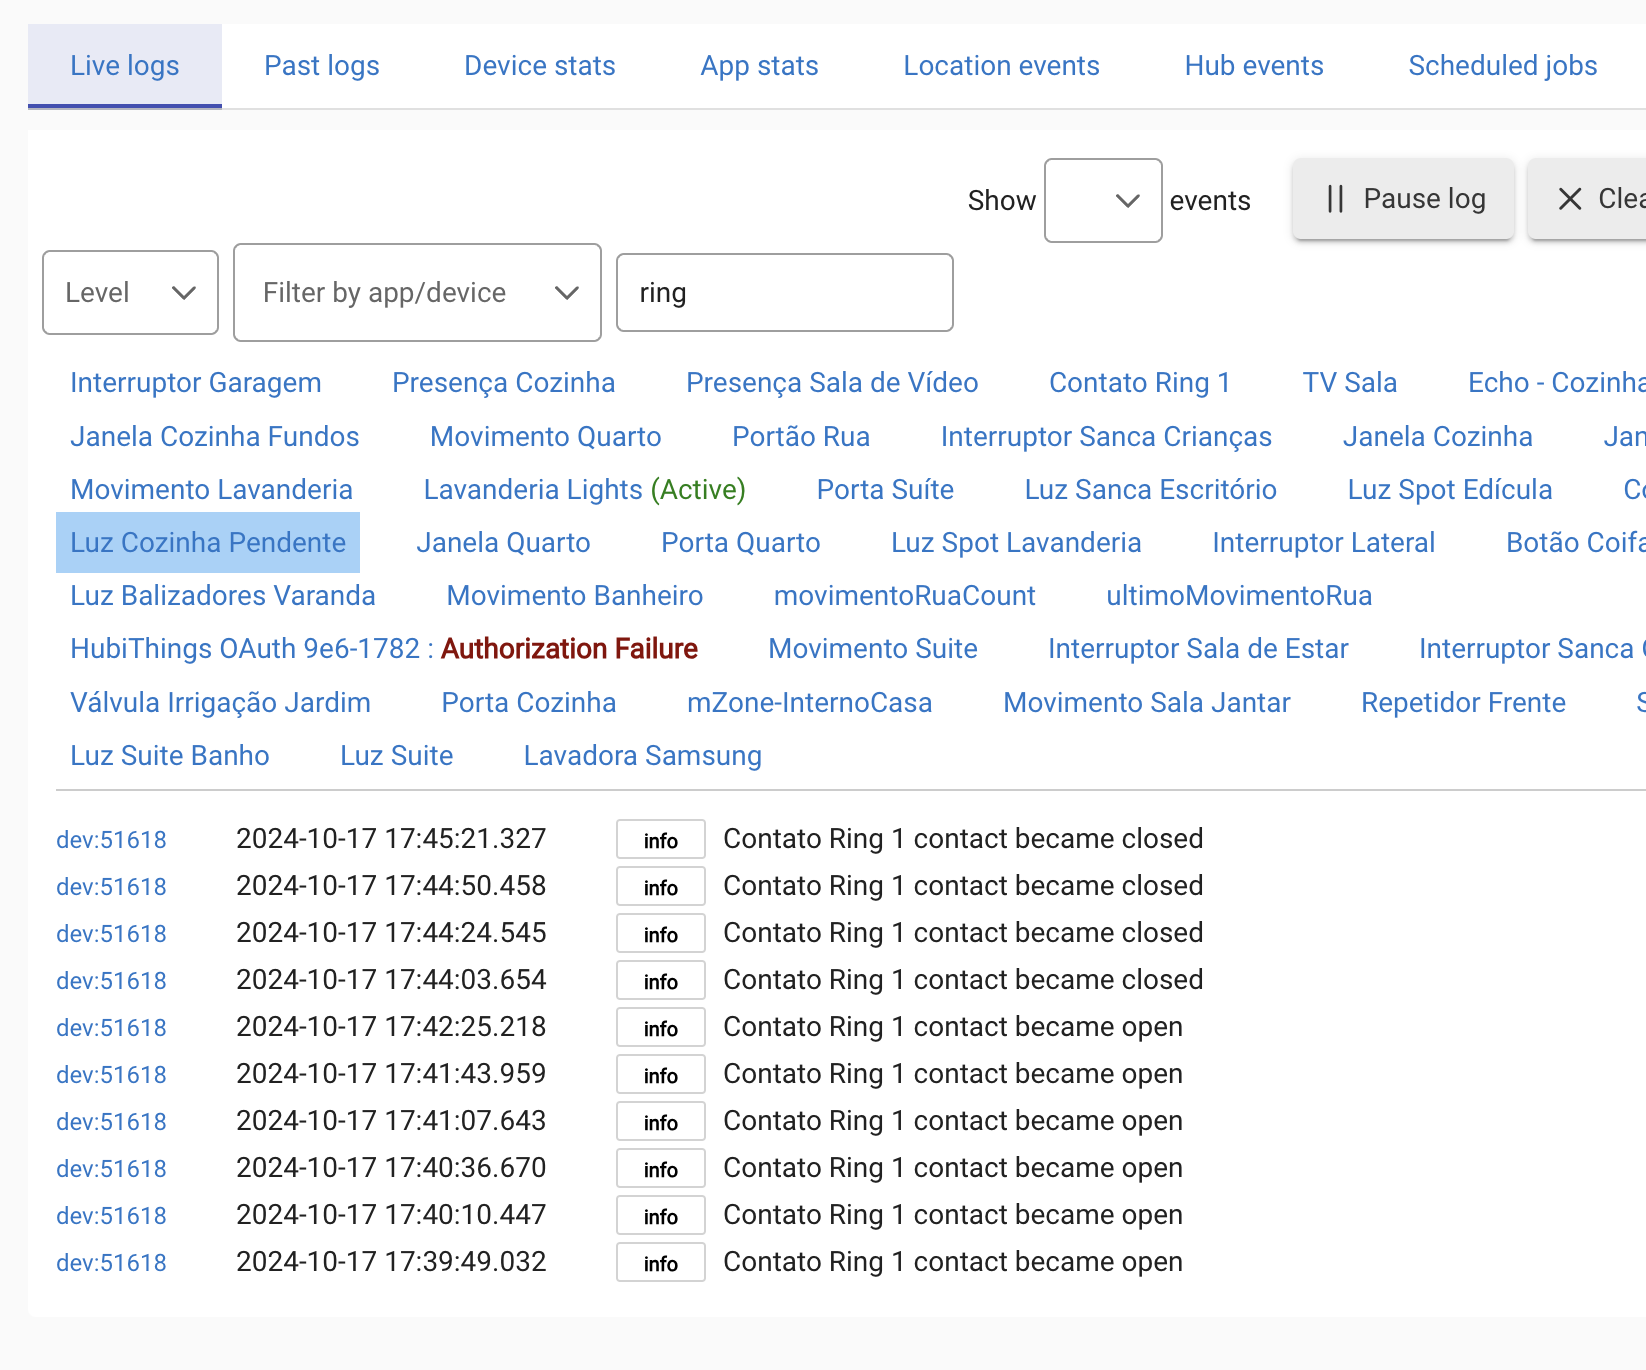Viewport: 1646px width, 1370px height.
Task: Filter logs by Presença Cozinha
Action: (504, 383)
